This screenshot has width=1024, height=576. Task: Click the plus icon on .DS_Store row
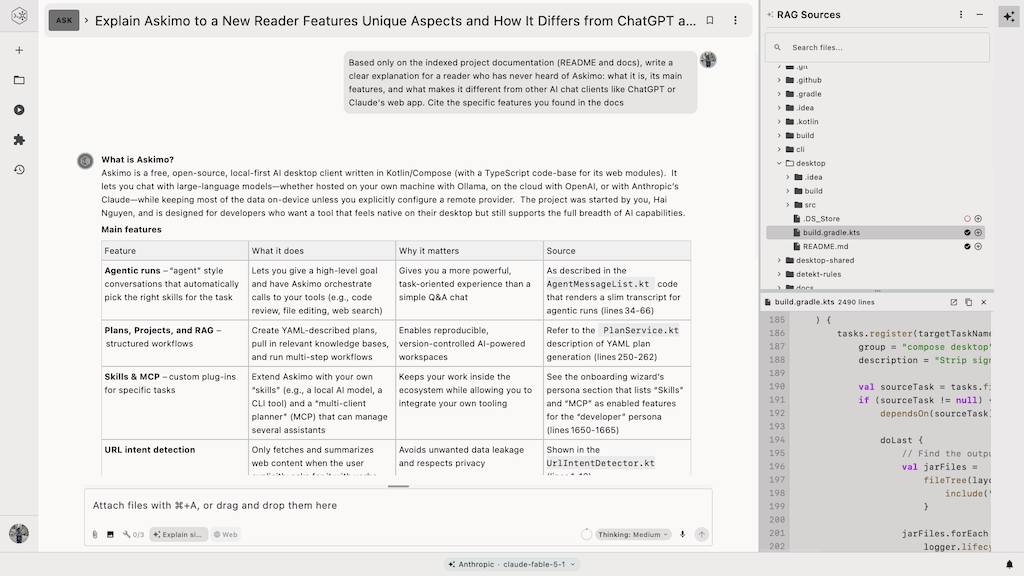tap(978, 219)
